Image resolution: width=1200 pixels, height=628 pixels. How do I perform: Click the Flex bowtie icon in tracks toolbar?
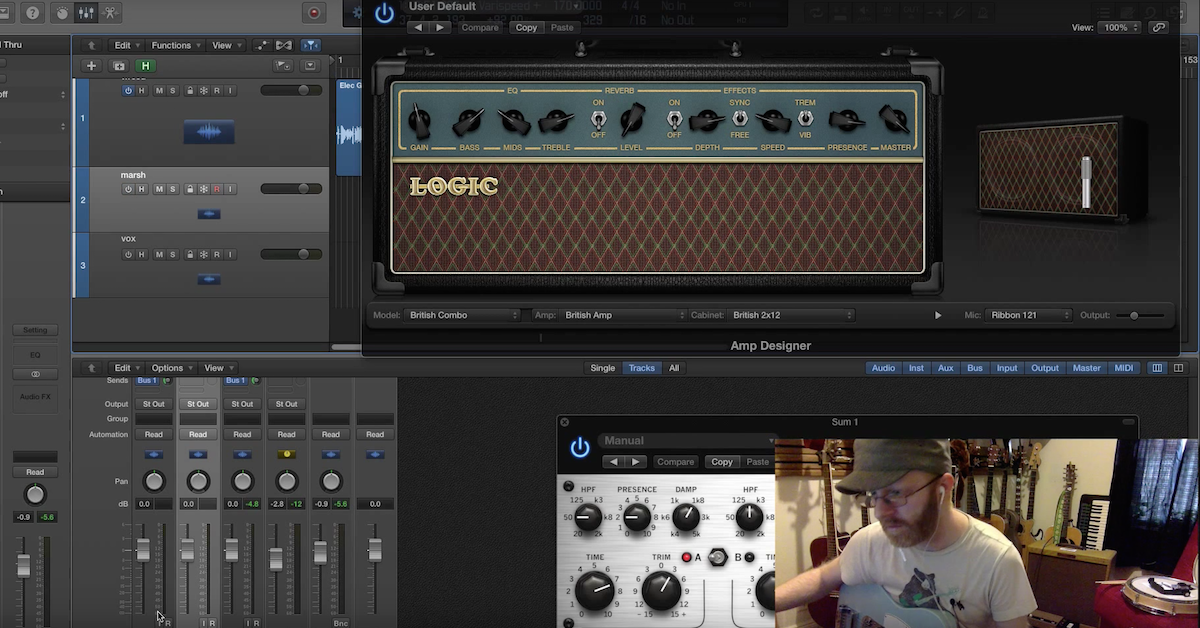tap(284, 45)
